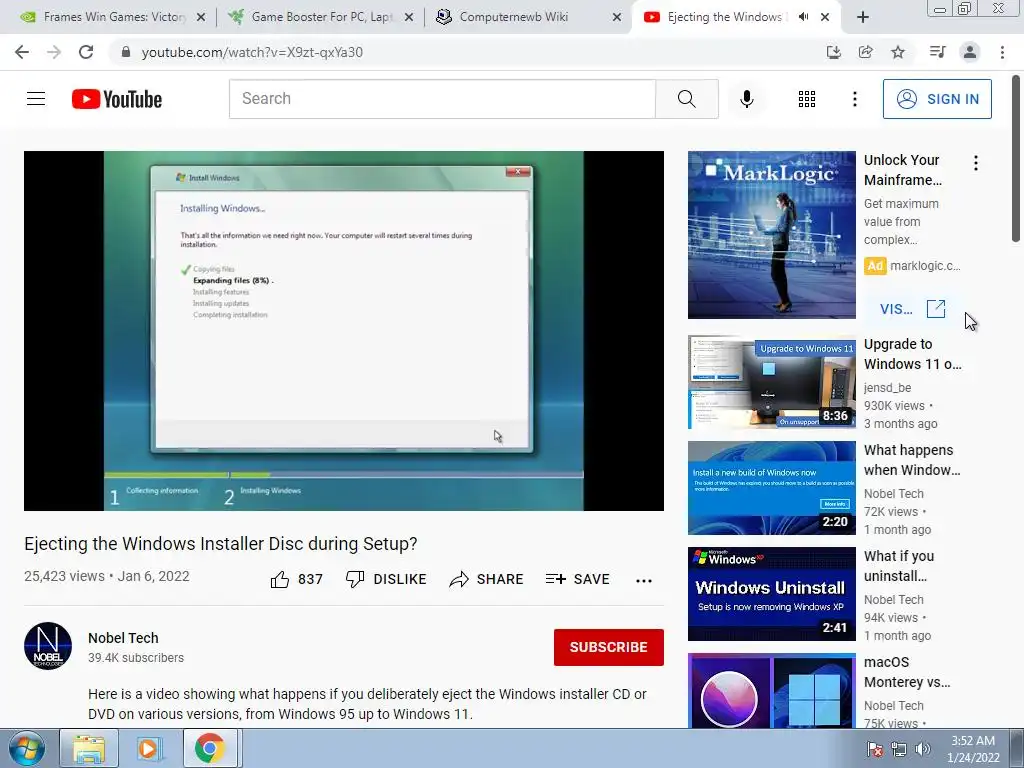Click the share page icon in address bar
Image resolution: width=1024 pixels, height=768 pixels.
[x=865, y=52]
